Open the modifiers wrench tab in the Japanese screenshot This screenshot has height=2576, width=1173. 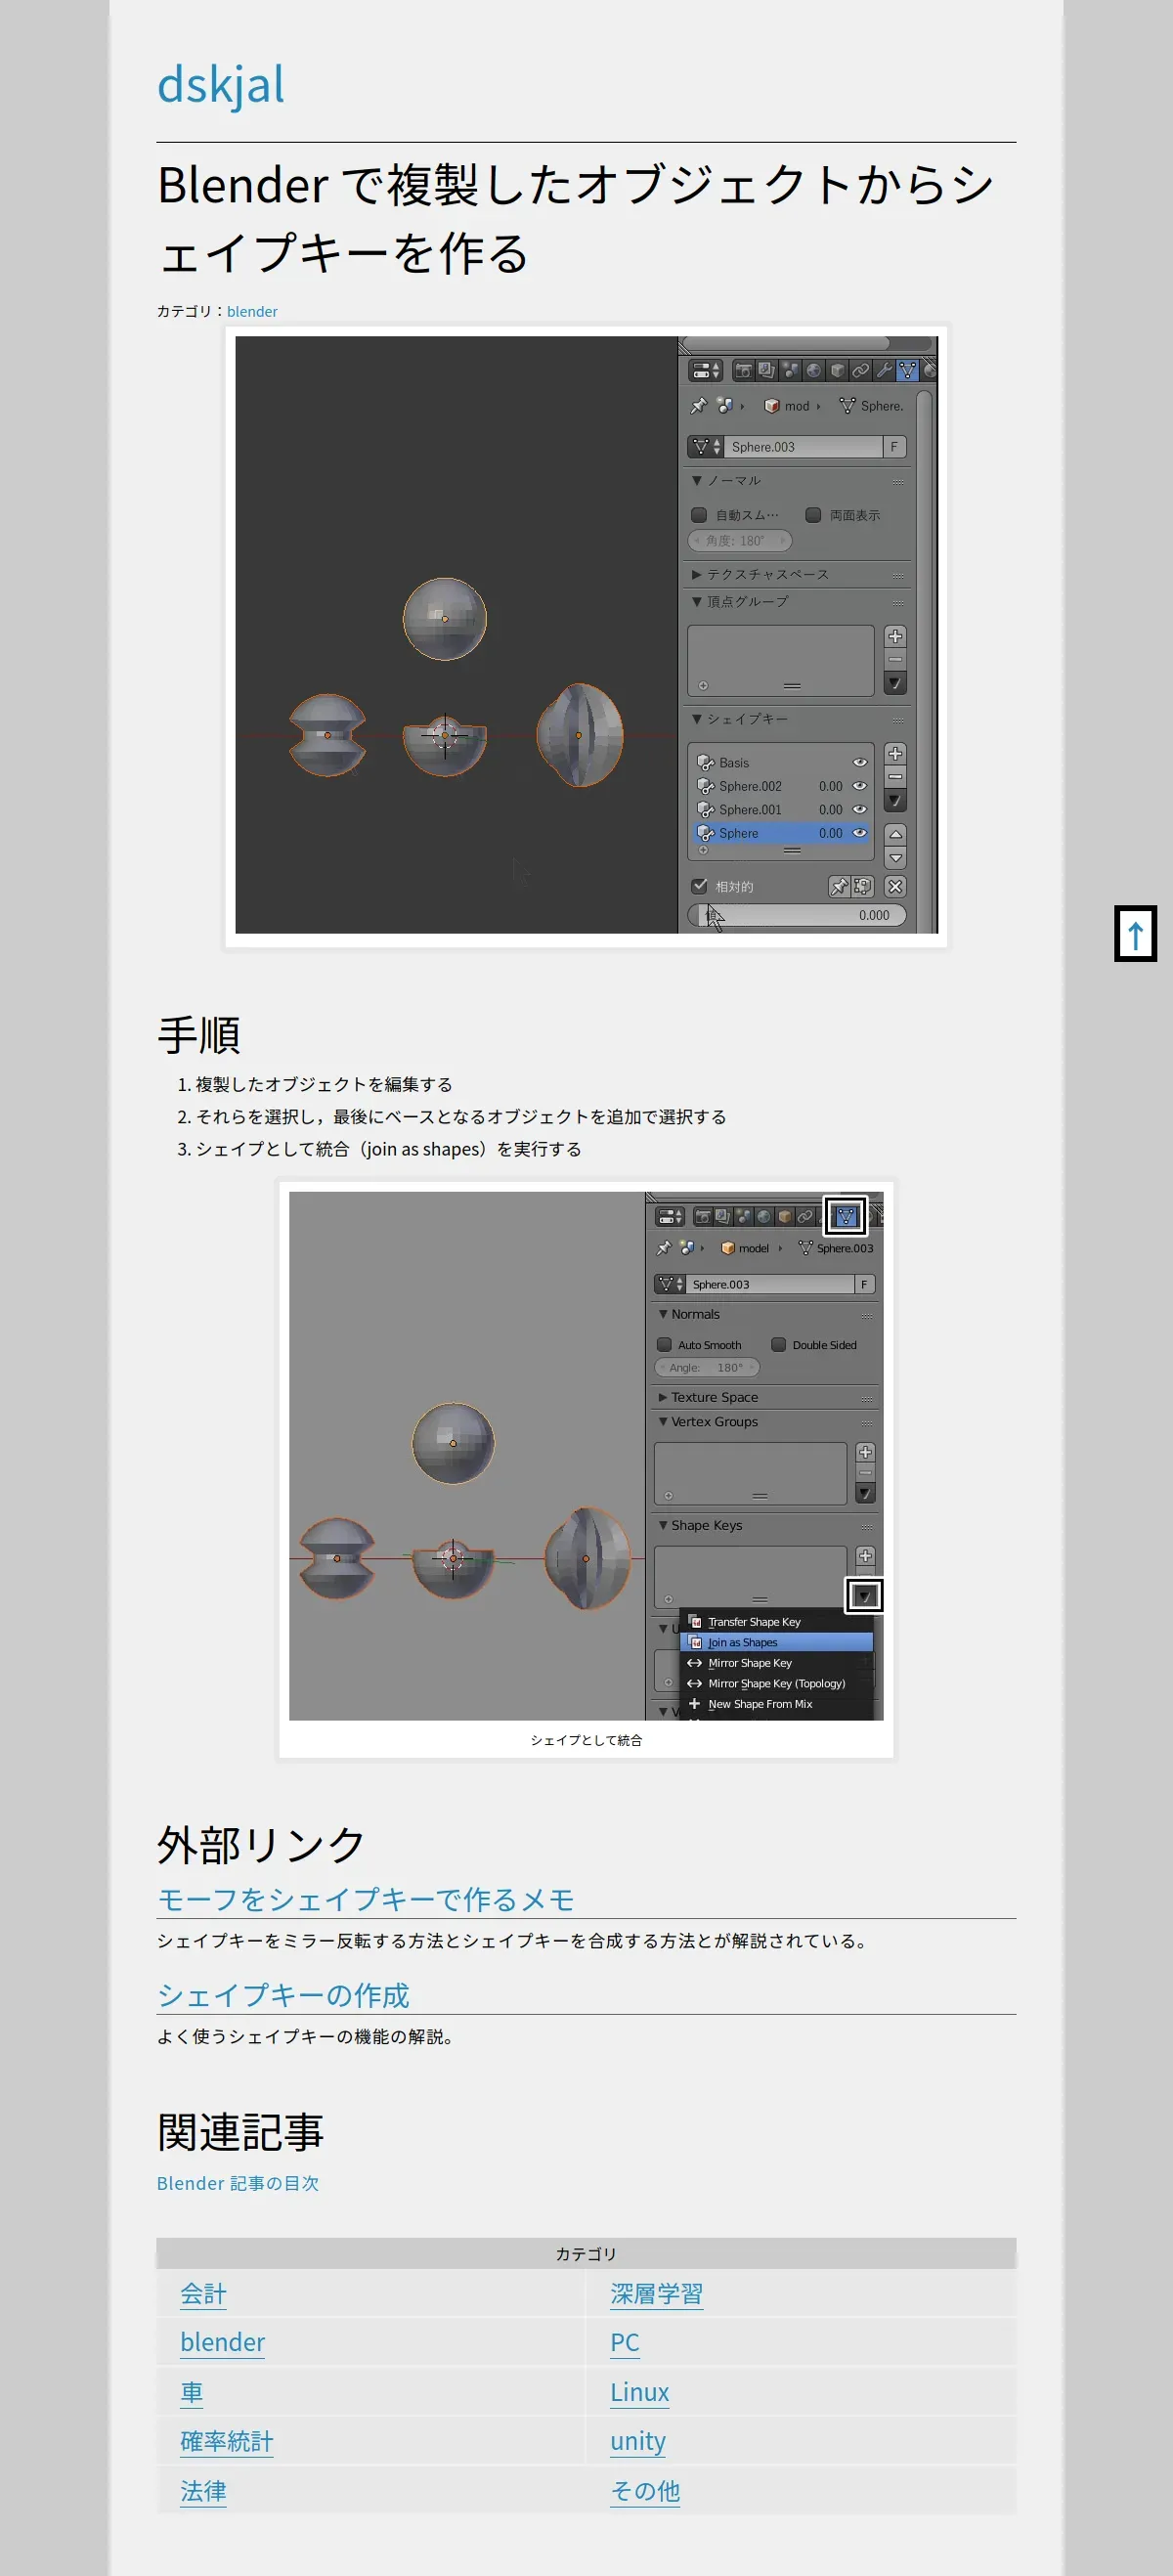pos(884,371)
